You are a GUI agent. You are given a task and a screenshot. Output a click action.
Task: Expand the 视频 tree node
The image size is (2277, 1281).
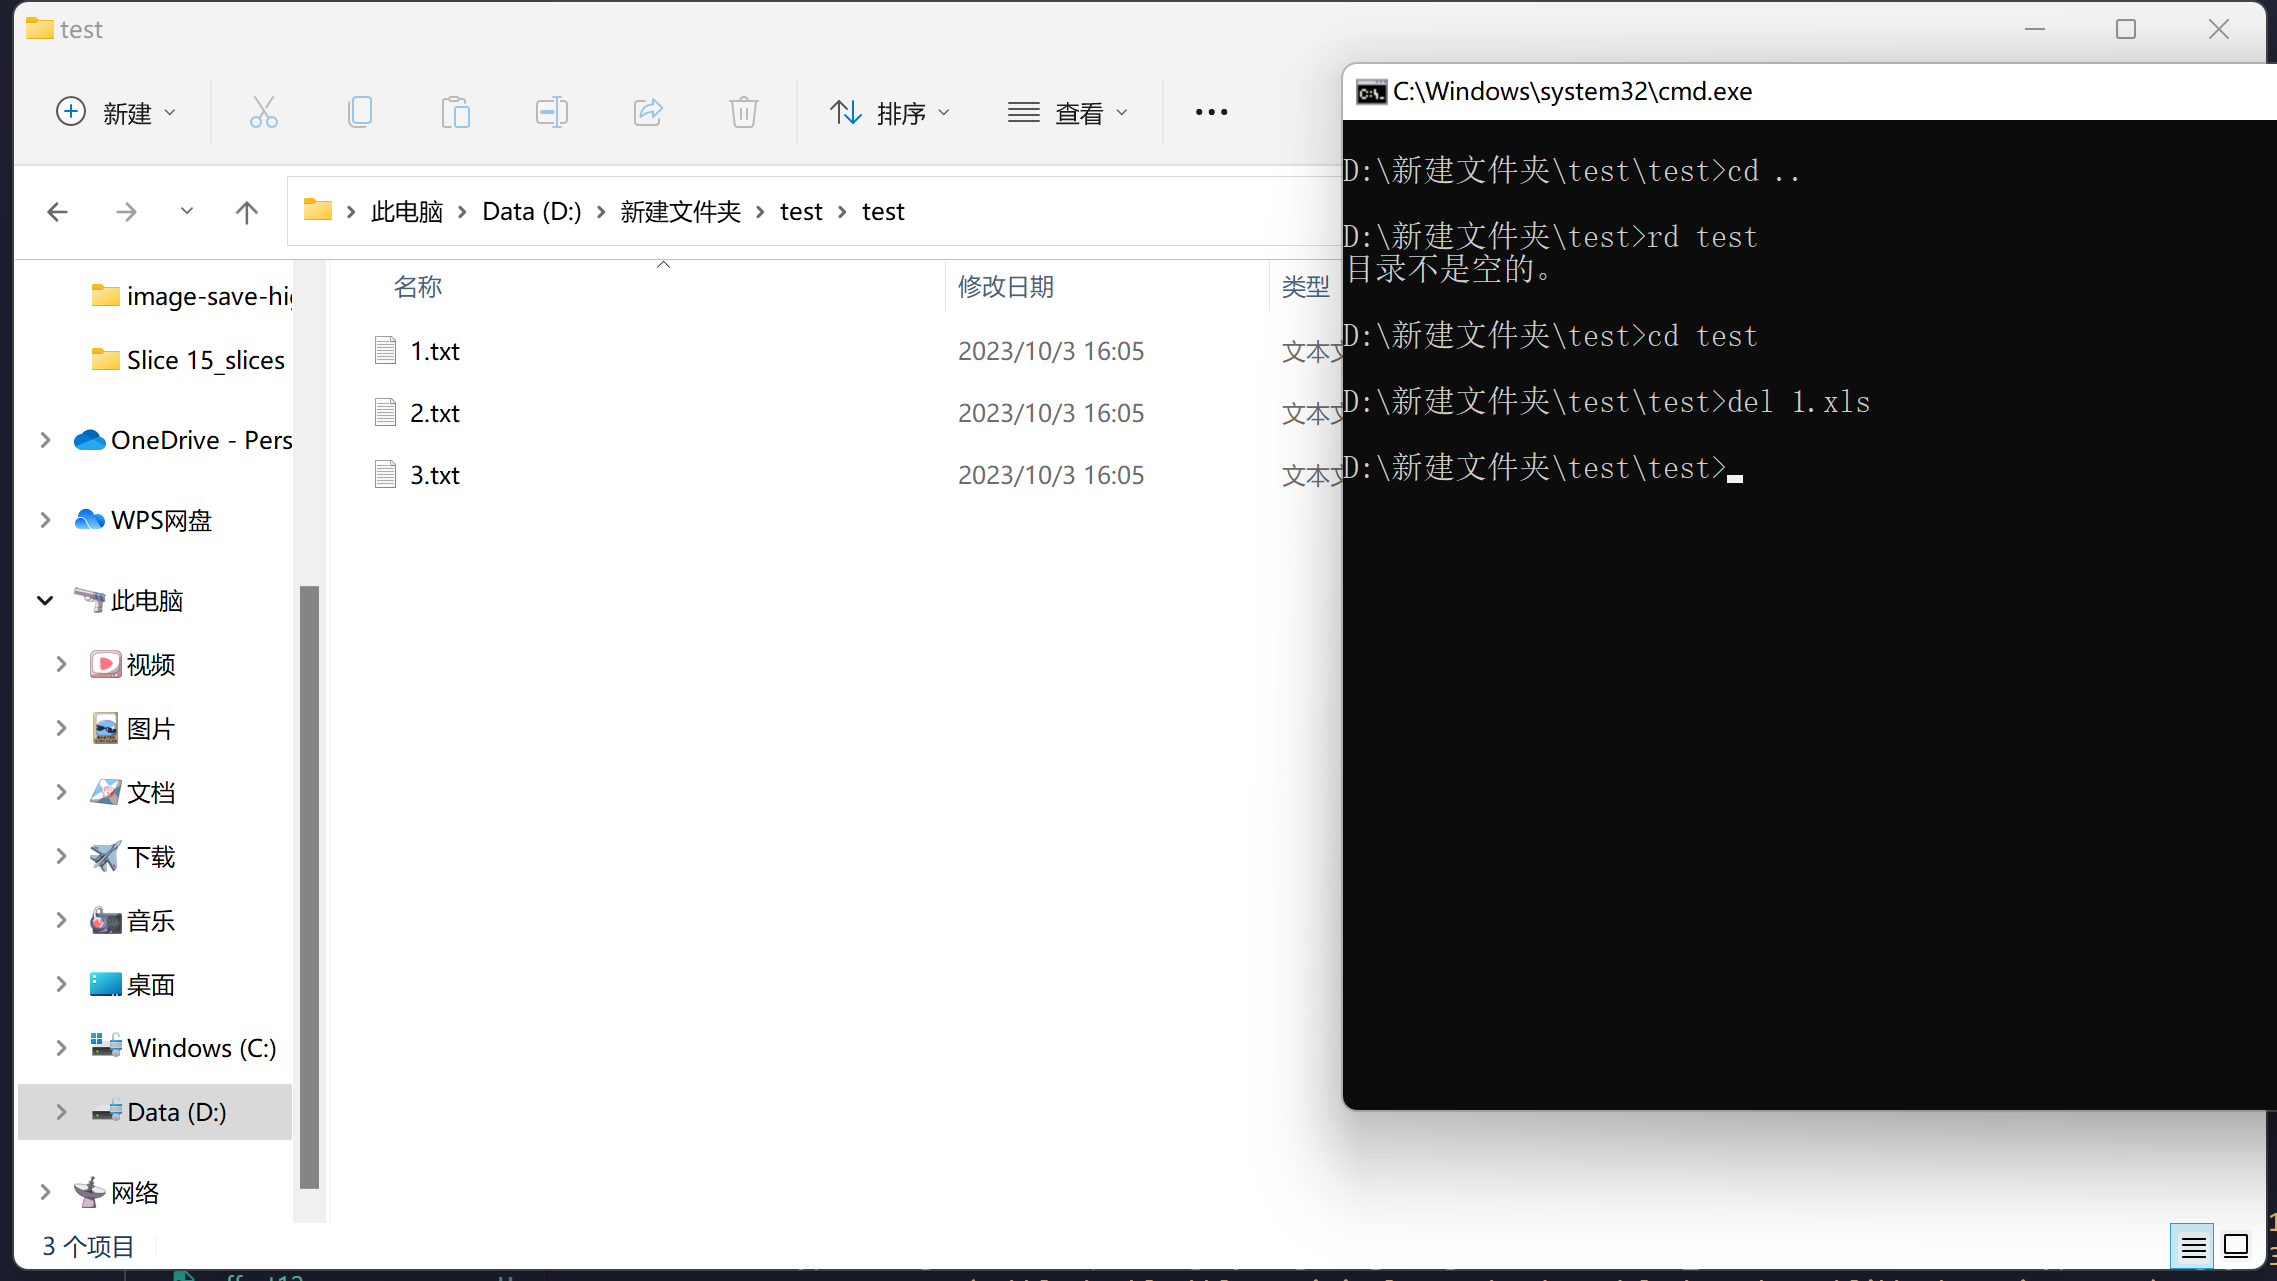click(x=61, y=664)
